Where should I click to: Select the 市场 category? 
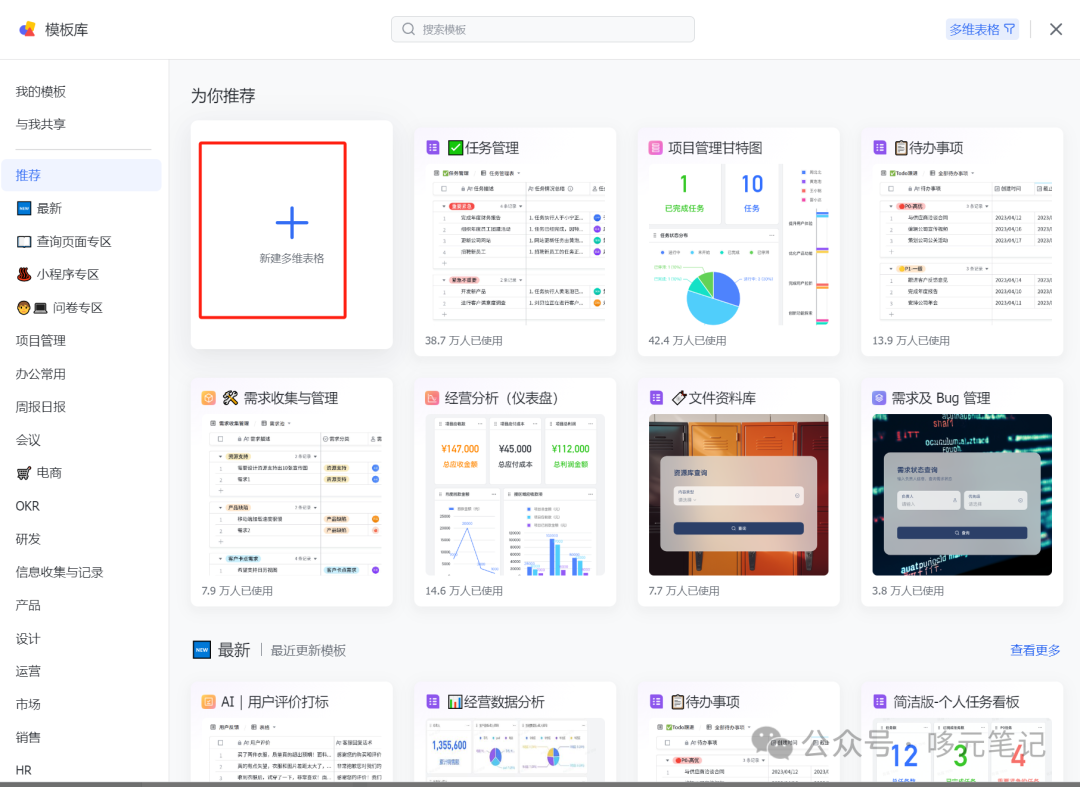(28, 704)
